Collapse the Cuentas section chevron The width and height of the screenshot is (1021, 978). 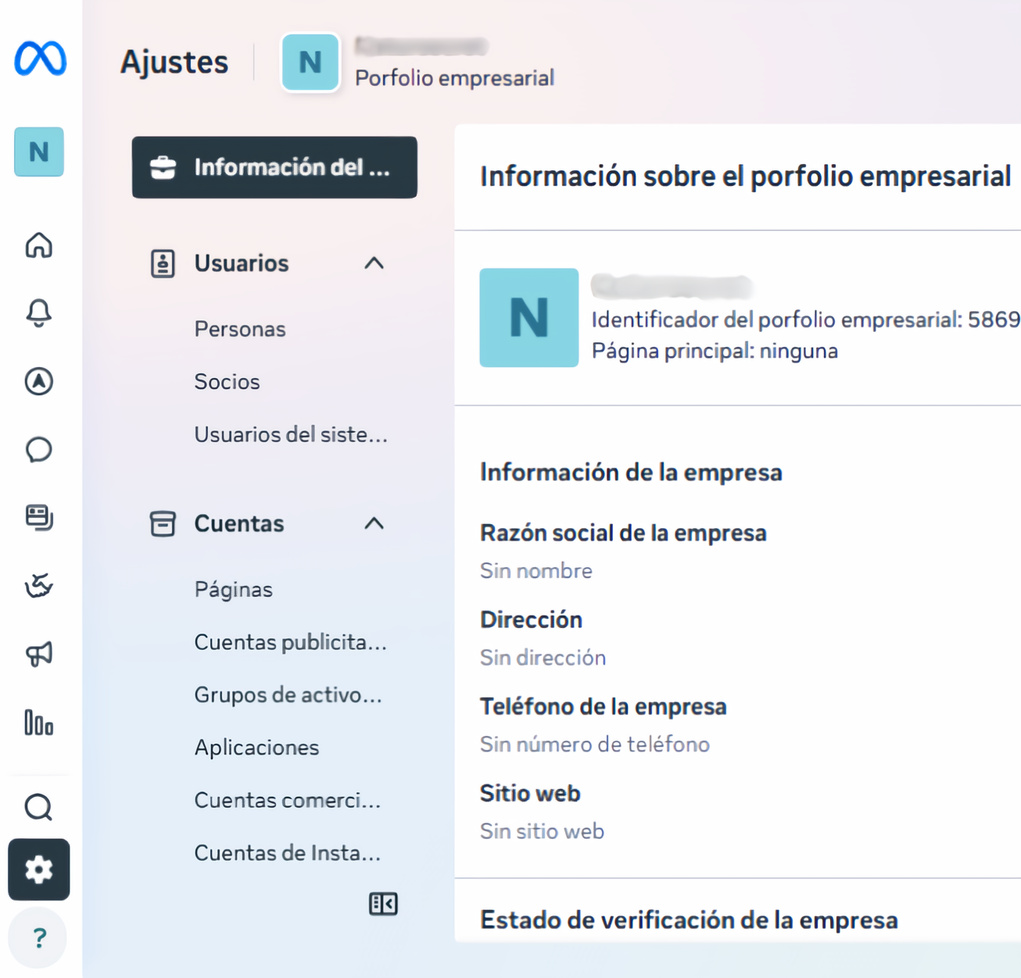coord(374,523)
